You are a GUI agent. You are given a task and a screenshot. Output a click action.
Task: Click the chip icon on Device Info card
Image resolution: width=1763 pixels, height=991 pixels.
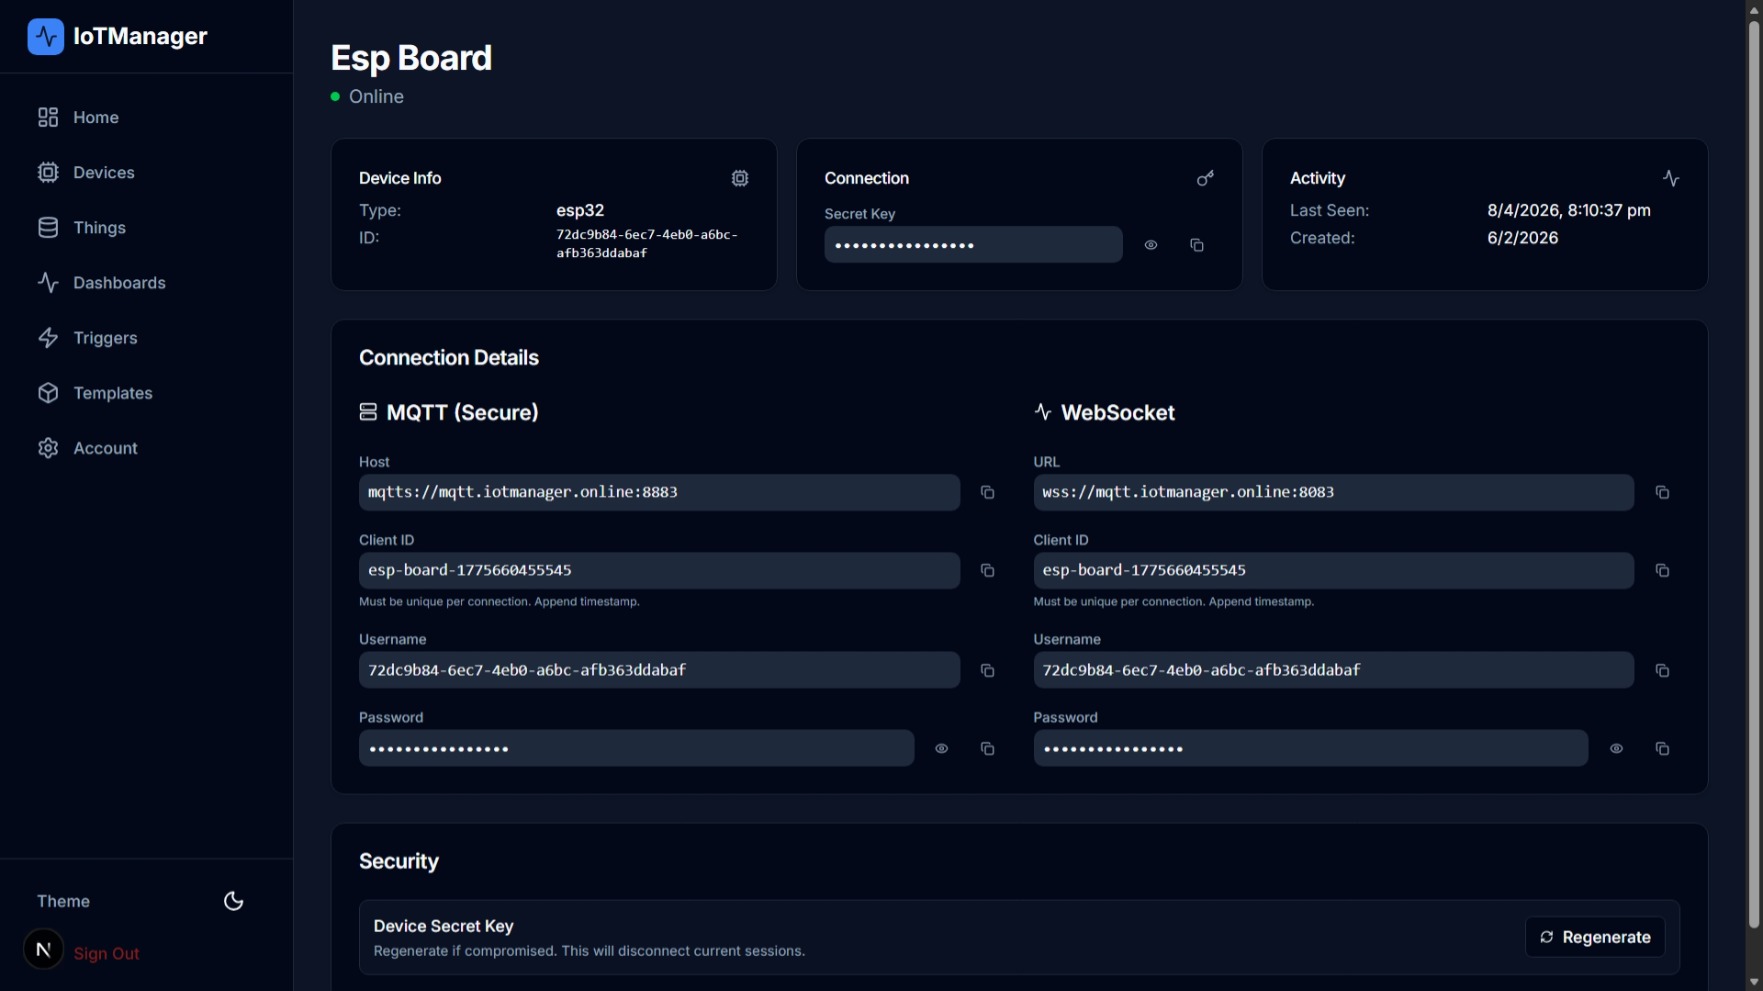(x=740, y=178)
